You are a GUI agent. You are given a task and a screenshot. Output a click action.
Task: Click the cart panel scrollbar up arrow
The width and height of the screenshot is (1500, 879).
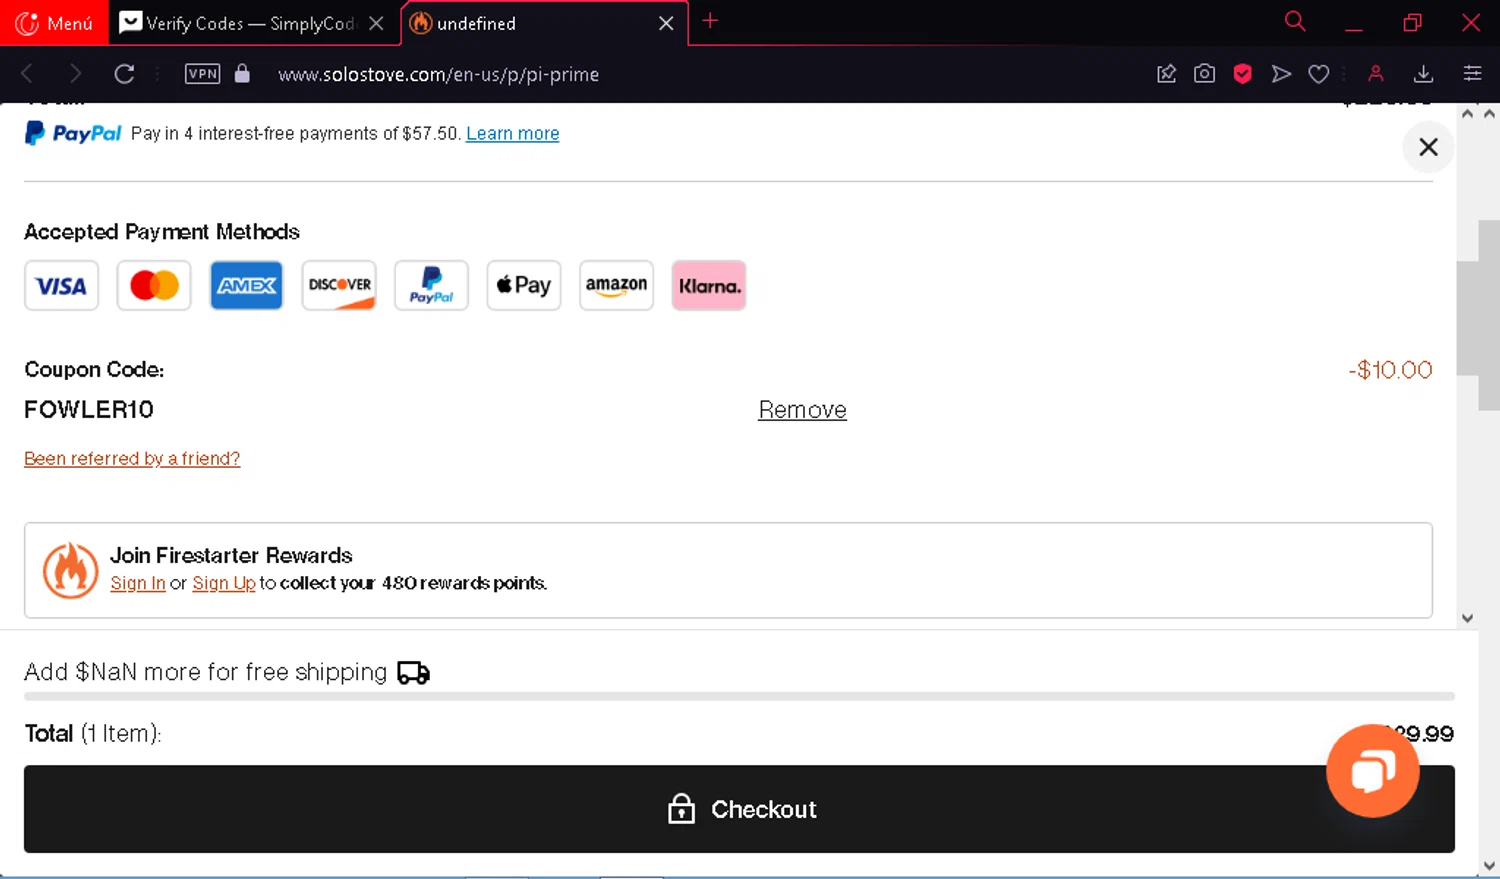(x=1467, y=114)
